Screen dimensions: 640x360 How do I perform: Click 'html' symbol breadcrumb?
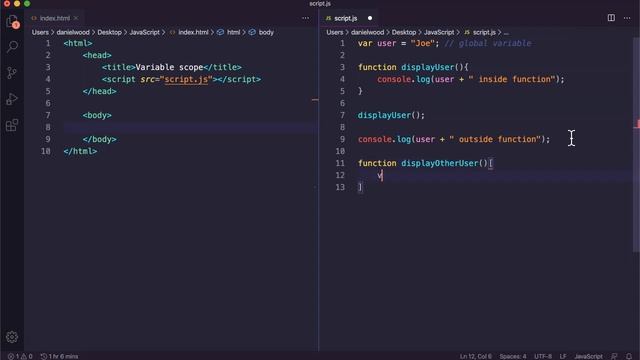[x=229, y=32]
